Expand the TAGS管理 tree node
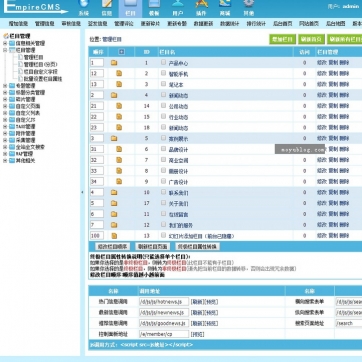 pos(5,126)
